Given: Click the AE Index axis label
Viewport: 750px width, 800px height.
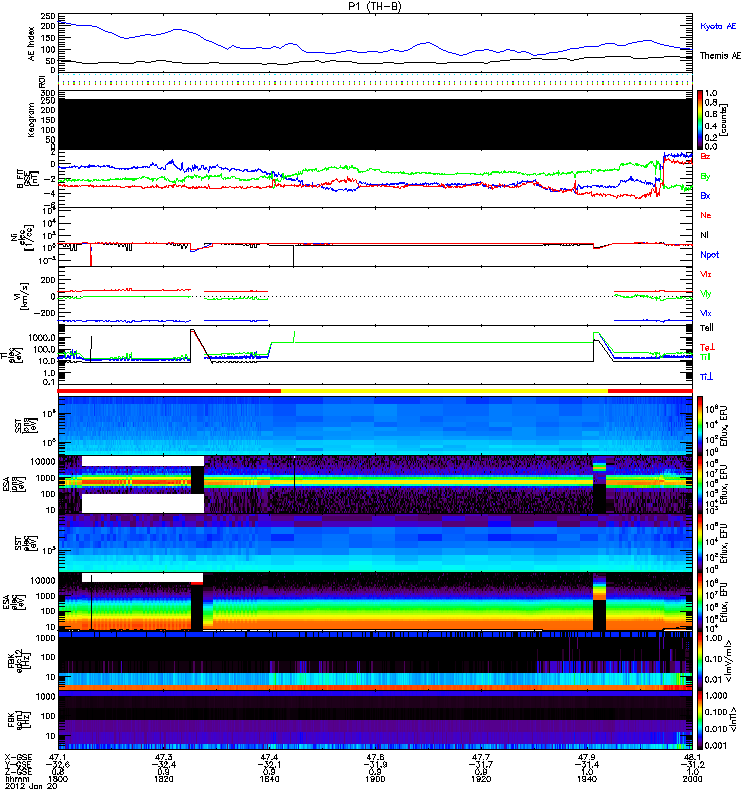Looking at the screenshot, I should click(32, 44).
